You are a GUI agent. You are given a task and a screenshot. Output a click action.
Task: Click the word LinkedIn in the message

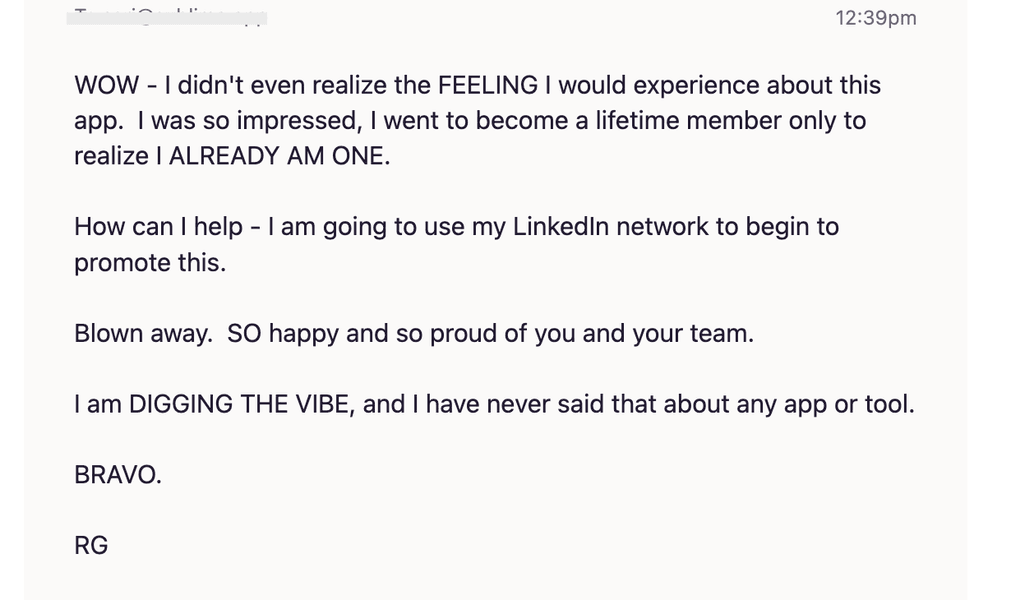point(561,227)
